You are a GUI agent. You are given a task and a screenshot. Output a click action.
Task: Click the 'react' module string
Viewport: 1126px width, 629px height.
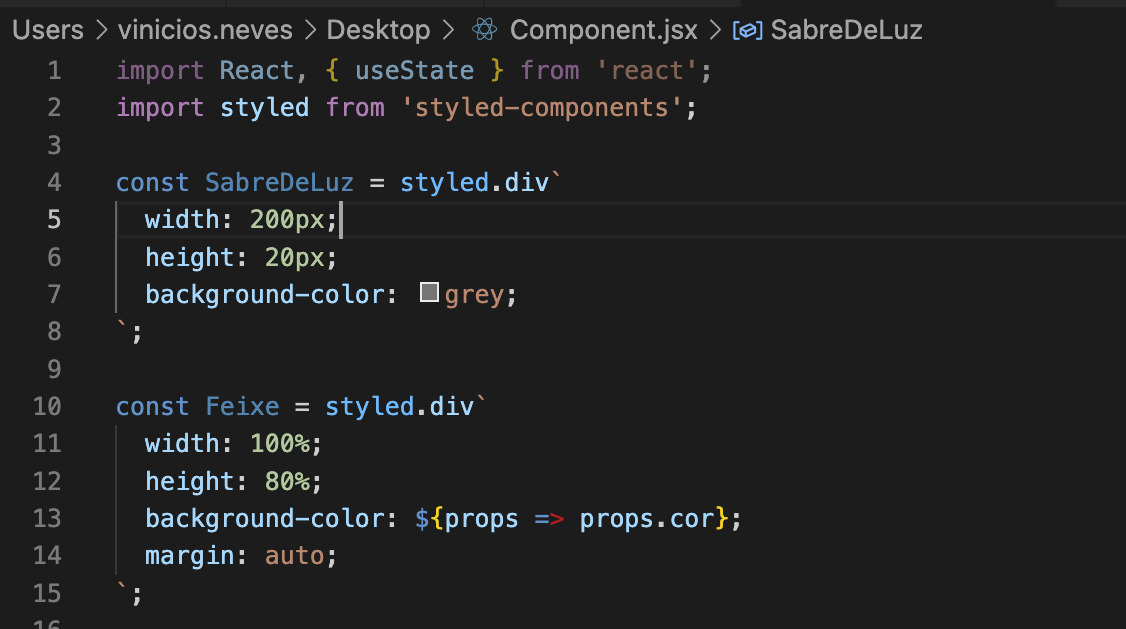(x=646, y=70)
